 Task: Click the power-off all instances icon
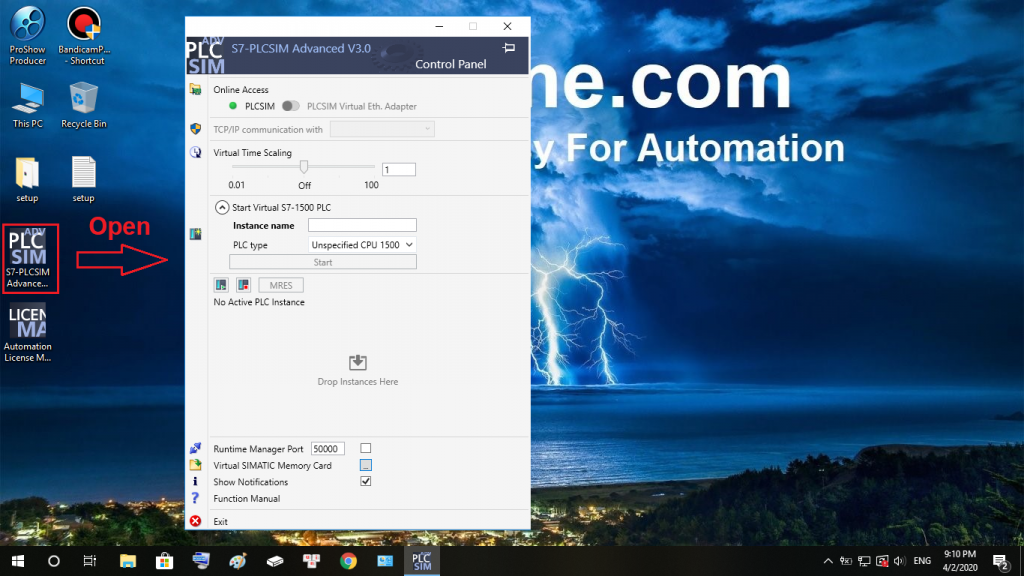pyautogui.click(x=243, y=285)
